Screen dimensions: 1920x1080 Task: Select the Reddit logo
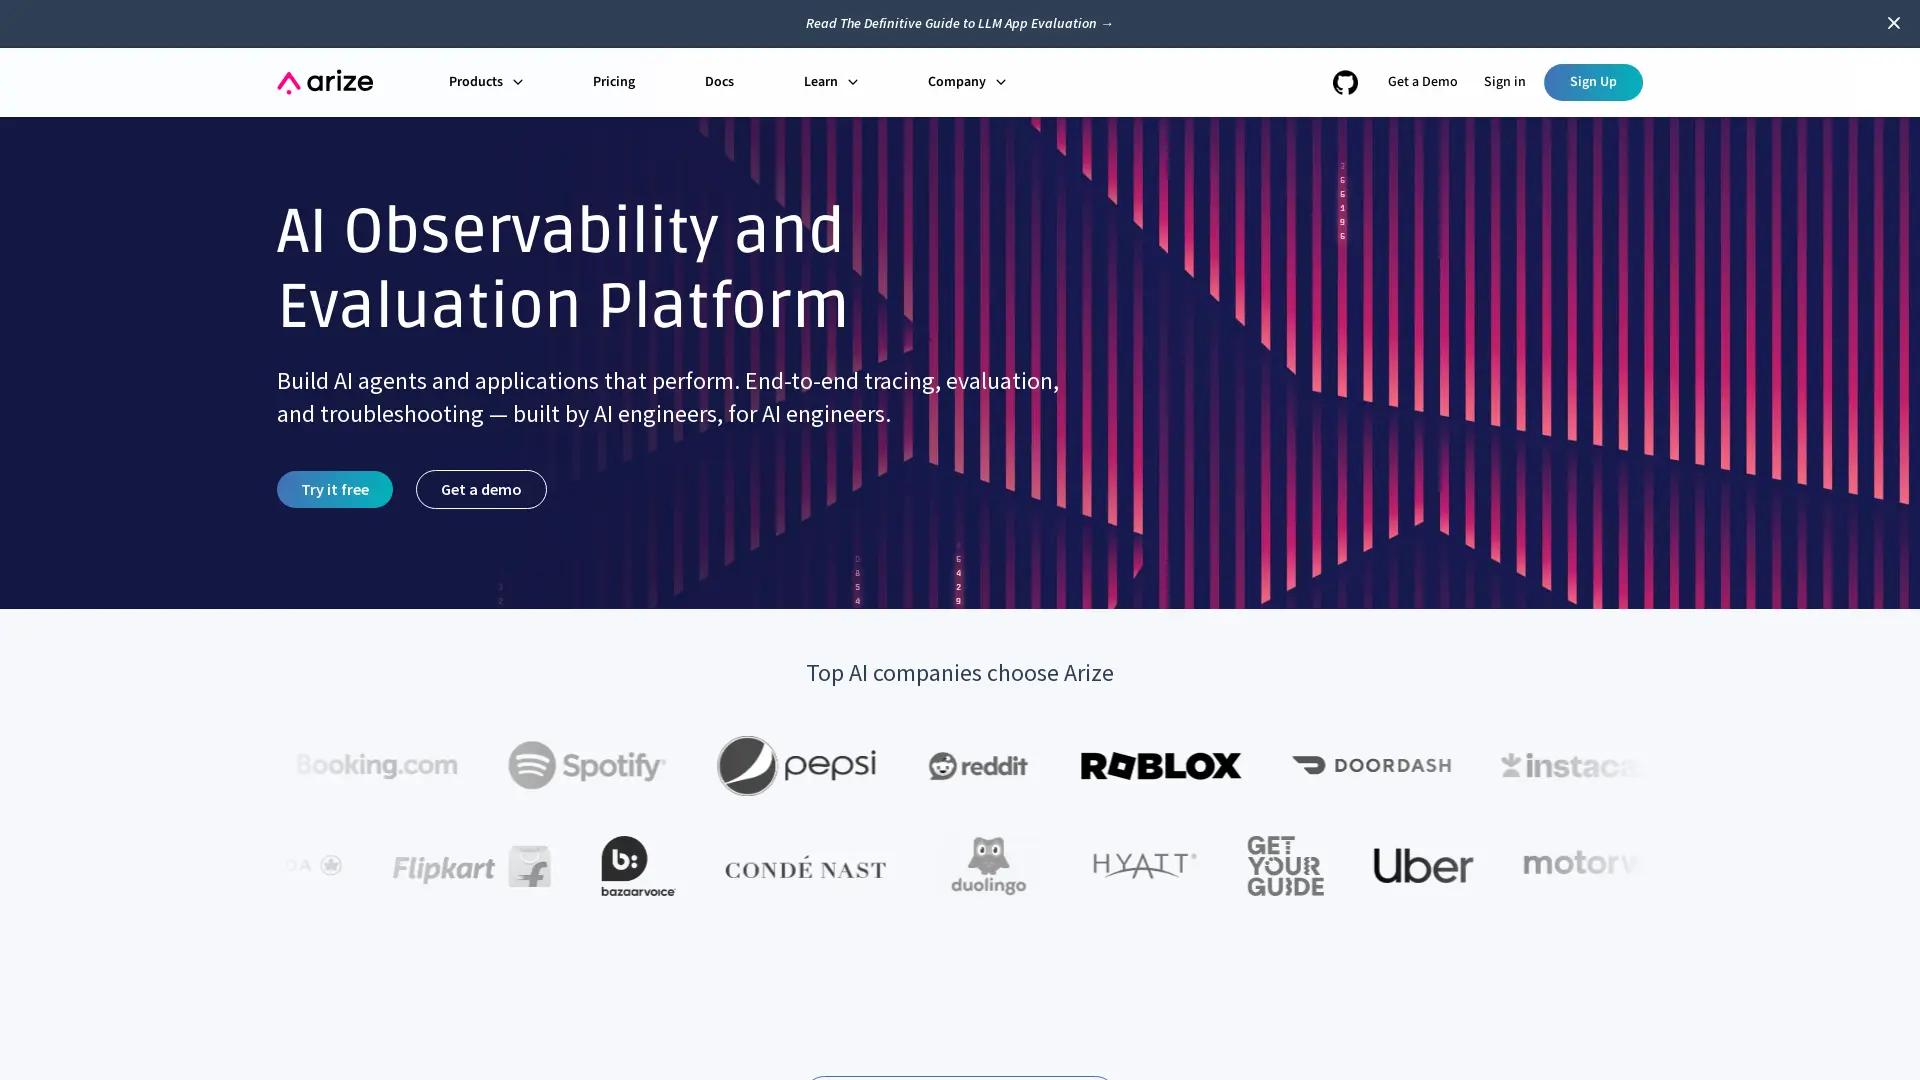tap(977, 765)
